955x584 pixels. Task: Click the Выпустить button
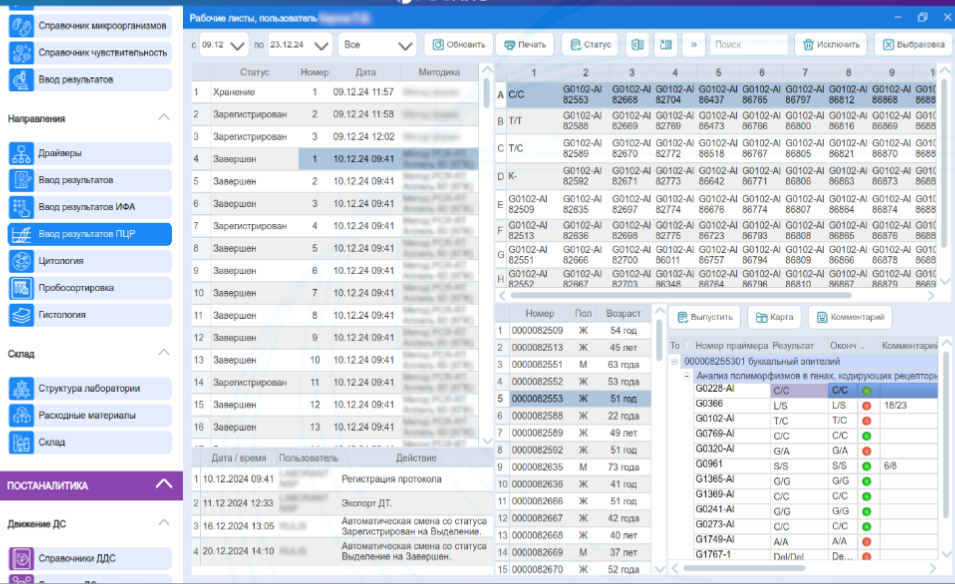click(x=703, y=318)
